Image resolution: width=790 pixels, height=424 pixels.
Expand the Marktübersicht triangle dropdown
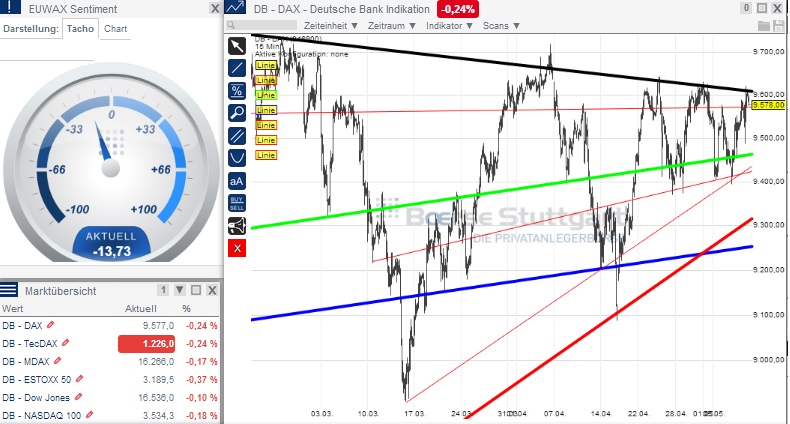coord(180,290)
